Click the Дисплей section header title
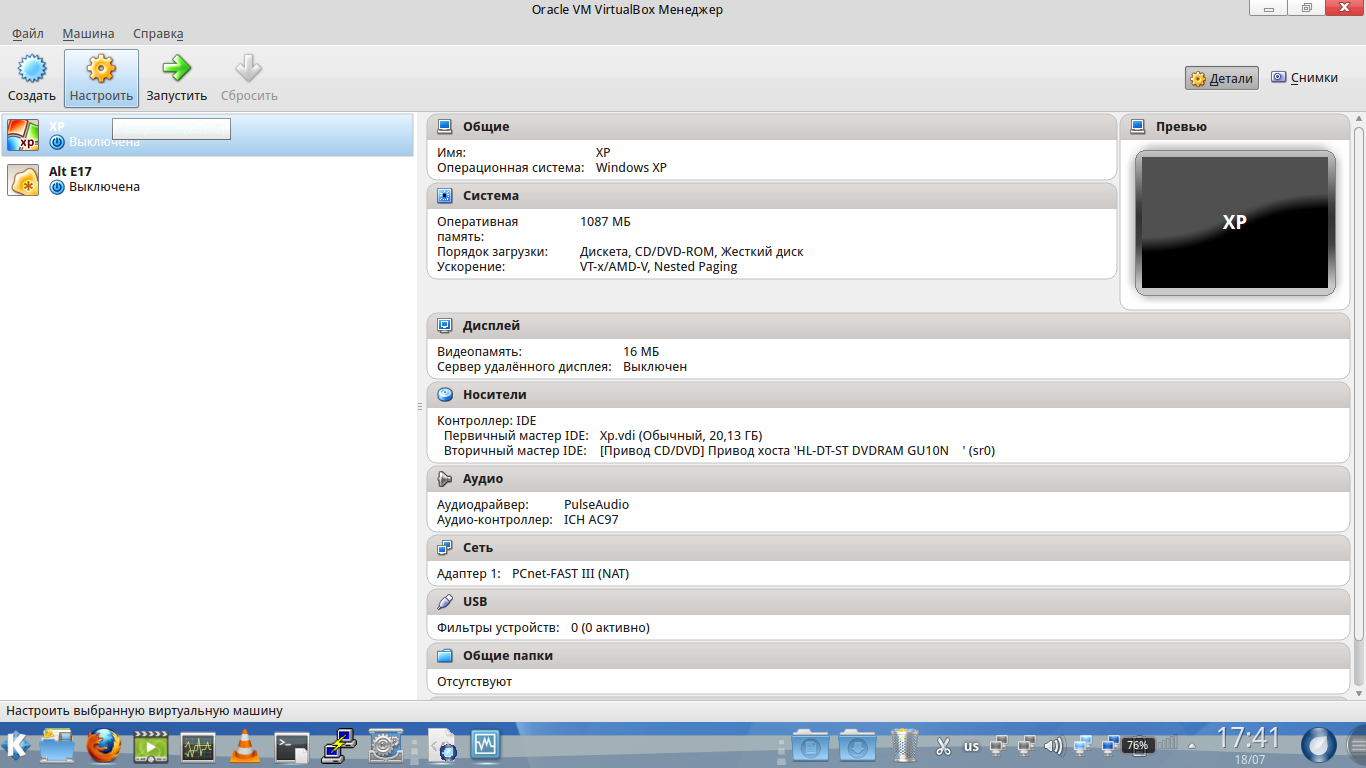 coord(491,326)
